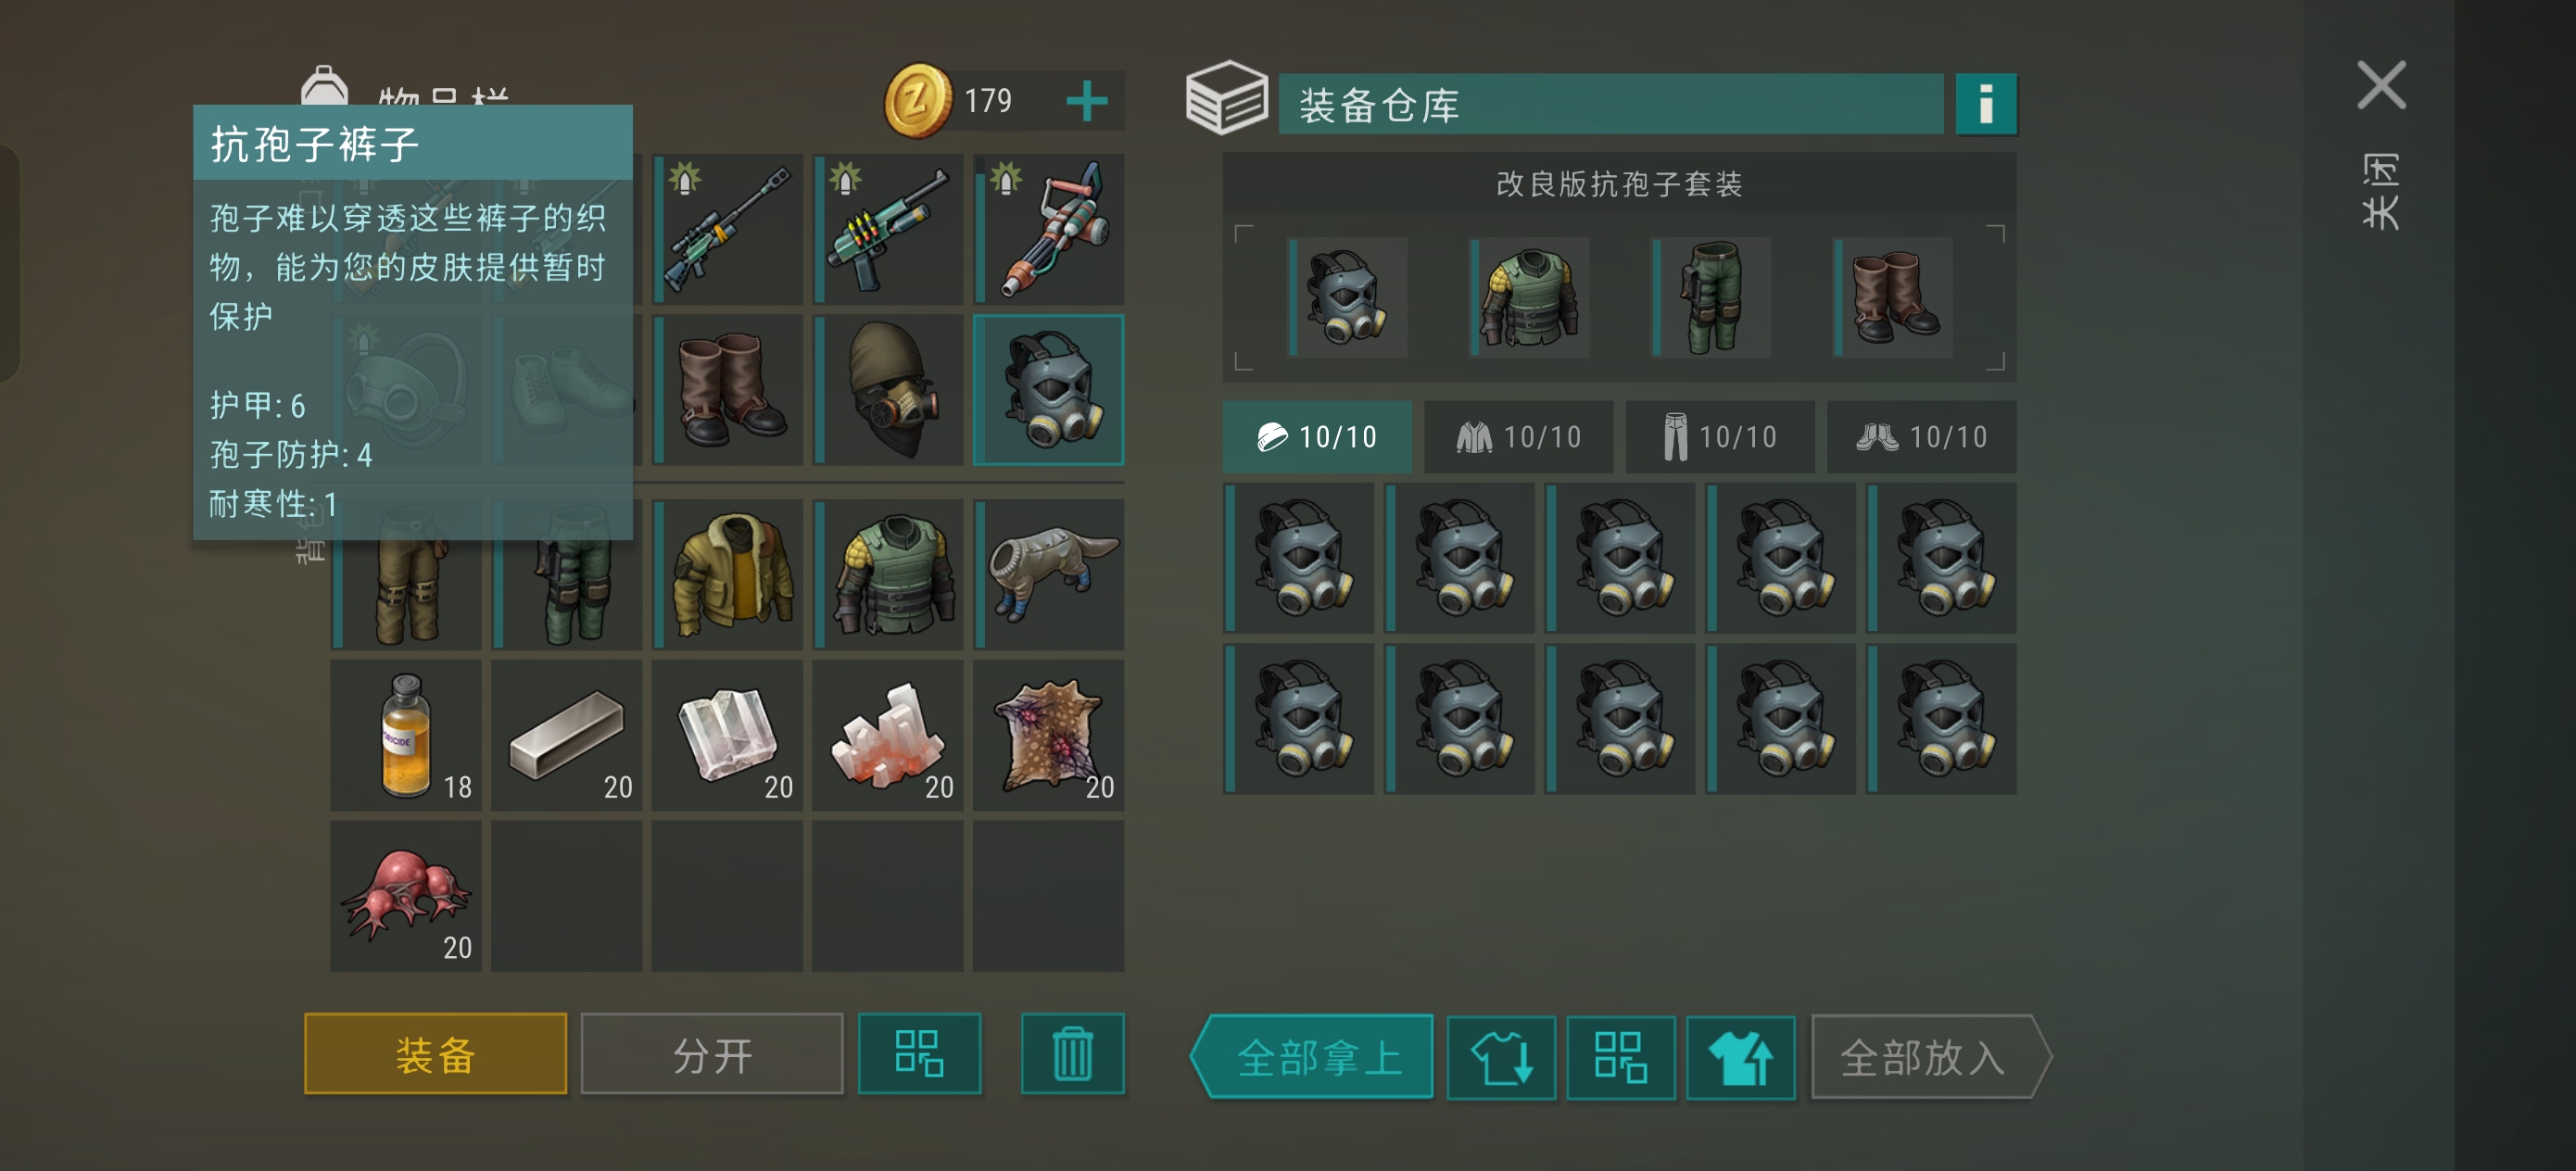Switch to the jacket 10/10 tab

(x=1518, y=437)
